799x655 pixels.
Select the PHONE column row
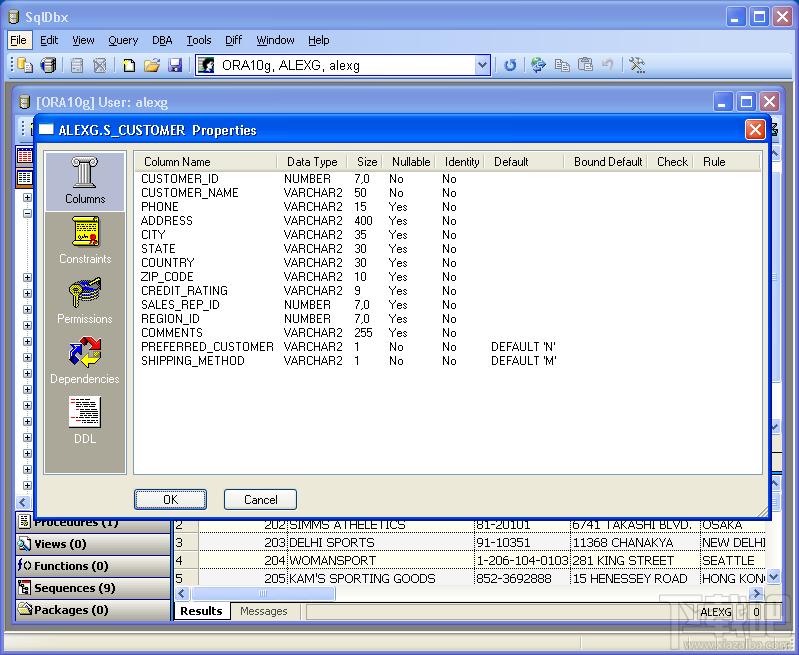pyautogui.click(x=448, y=207)
